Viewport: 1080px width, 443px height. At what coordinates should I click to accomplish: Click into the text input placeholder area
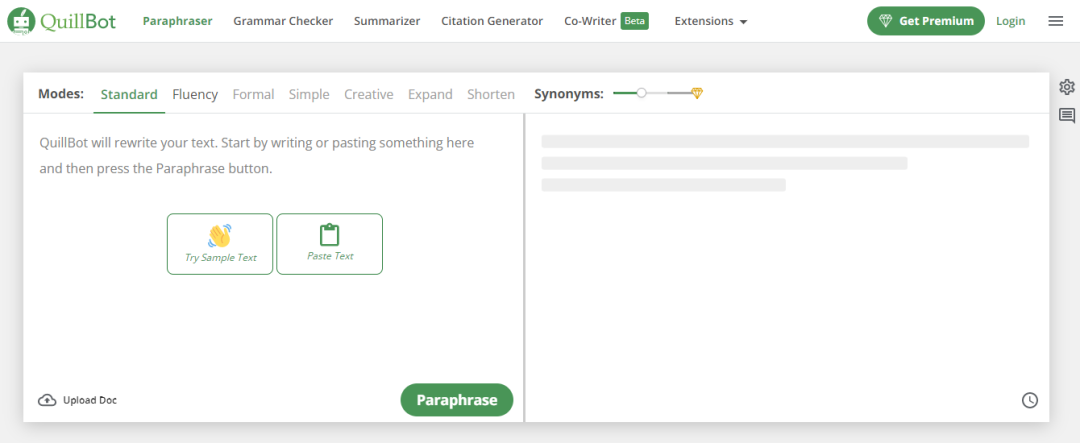257,156
